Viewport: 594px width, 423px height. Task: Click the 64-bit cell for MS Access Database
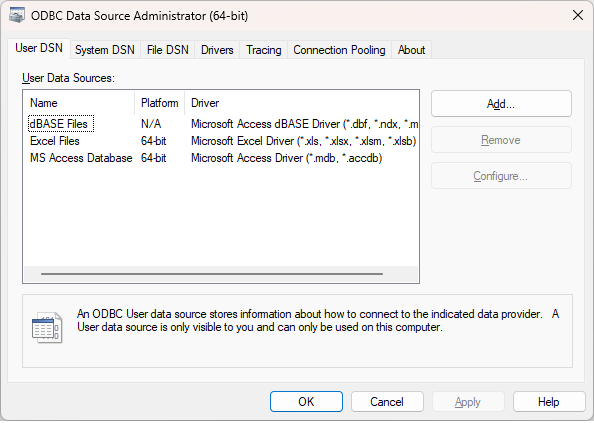click(153, 158)
